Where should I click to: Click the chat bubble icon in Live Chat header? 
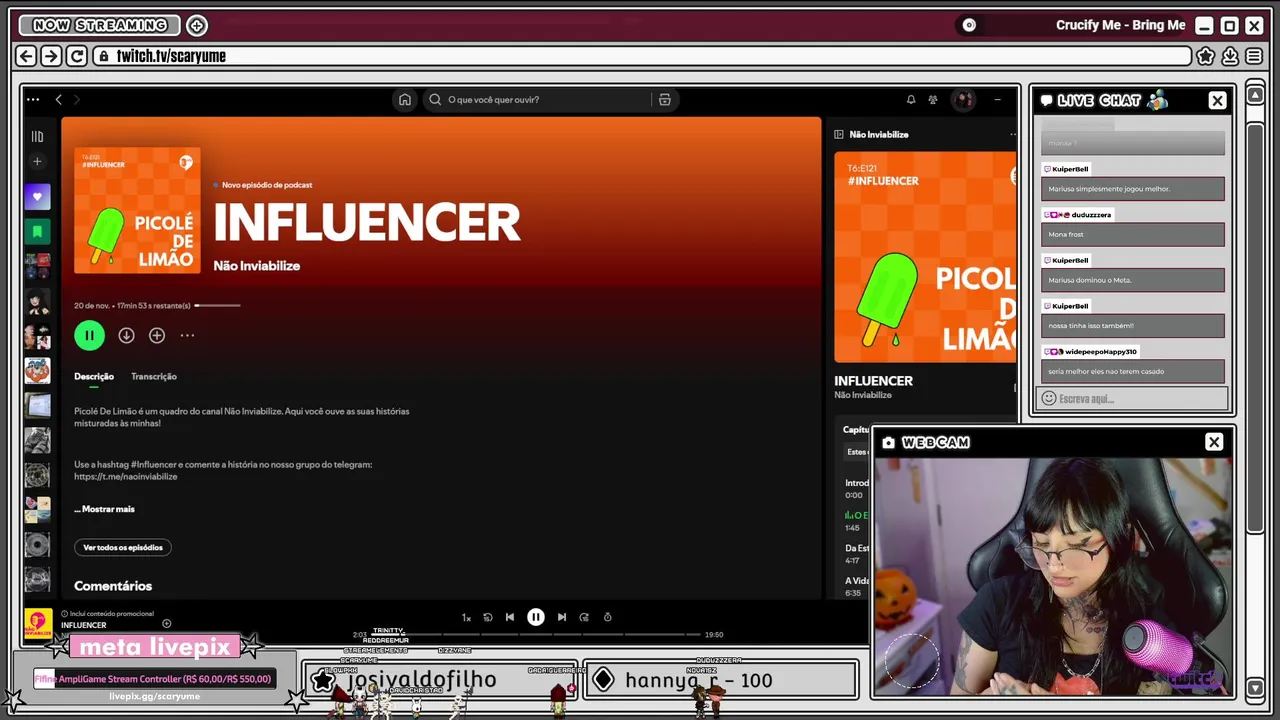(1046, 100)
